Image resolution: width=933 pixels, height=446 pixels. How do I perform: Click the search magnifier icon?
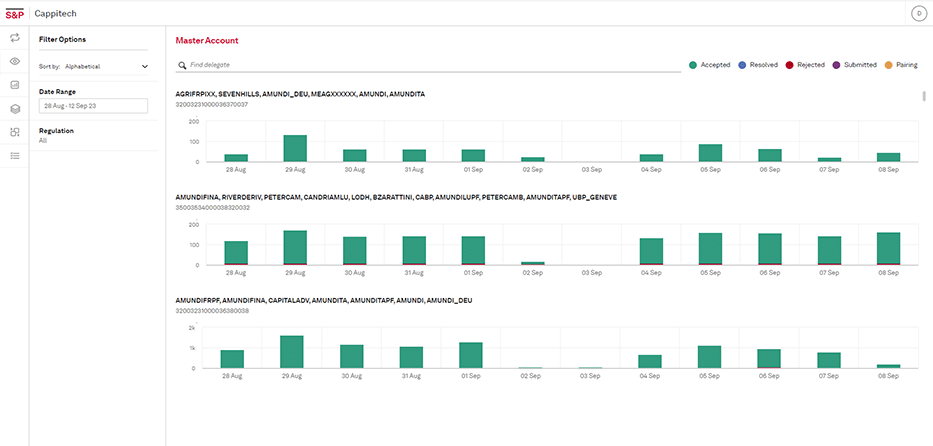pos(182,65)
